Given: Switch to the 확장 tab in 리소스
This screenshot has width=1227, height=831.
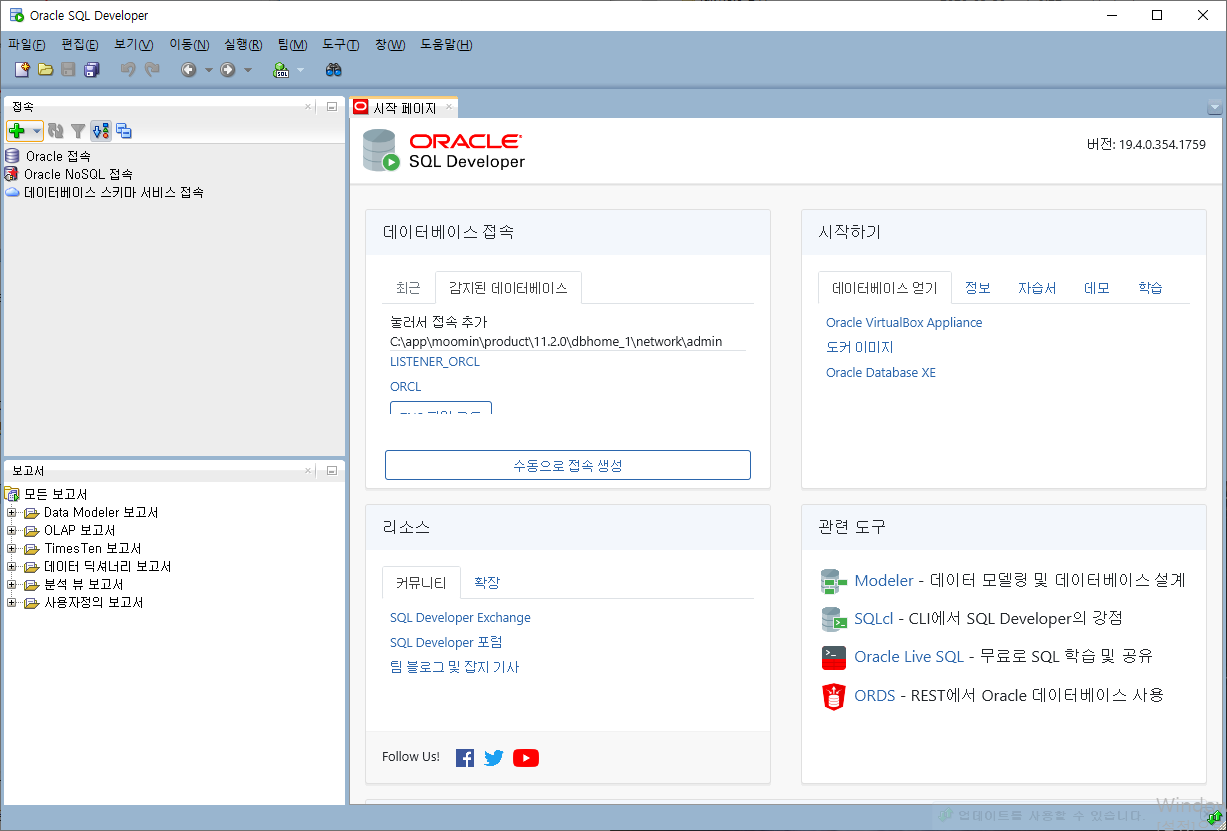Looking at the screenshot, I should coord(487,583).
